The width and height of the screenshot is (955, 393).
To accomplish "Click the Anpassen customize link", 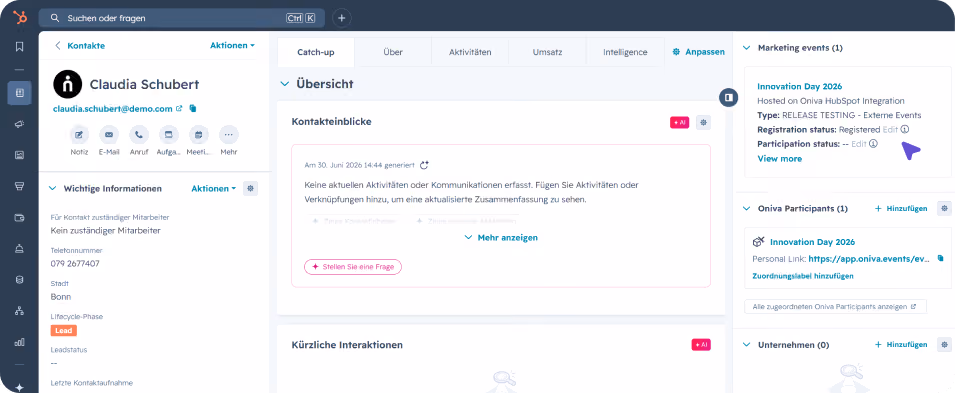I will pos(699,52).
